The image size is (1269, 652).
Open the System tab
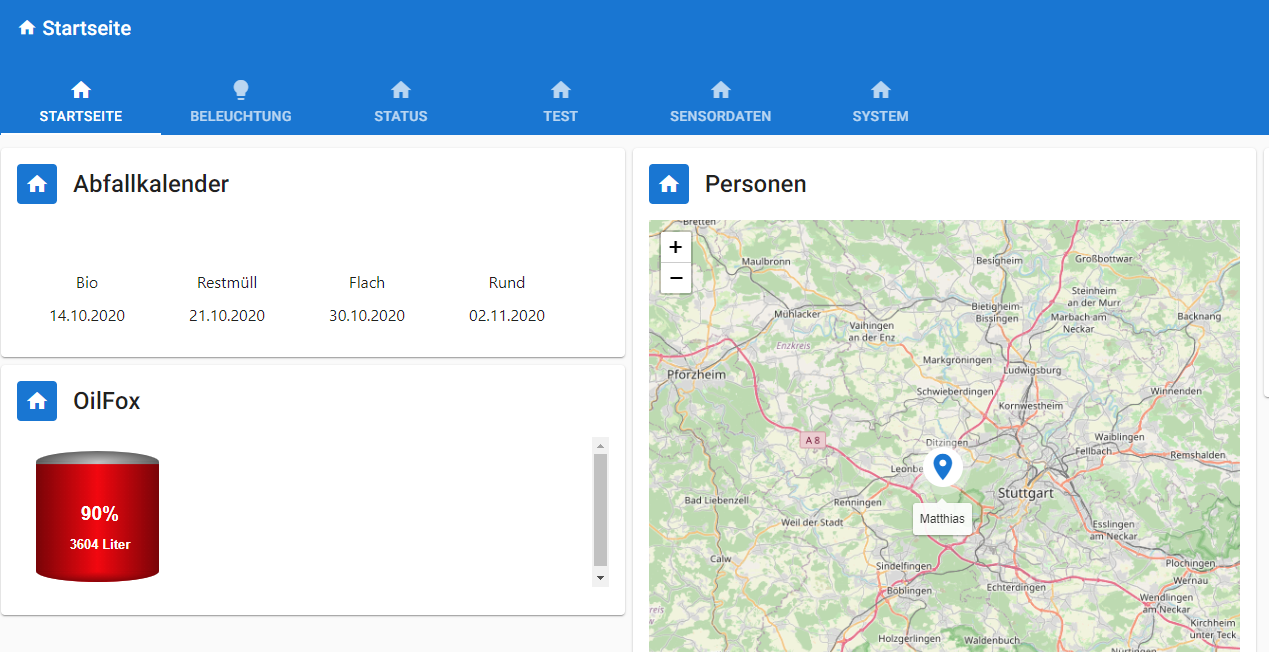click(x=880, y=104)
